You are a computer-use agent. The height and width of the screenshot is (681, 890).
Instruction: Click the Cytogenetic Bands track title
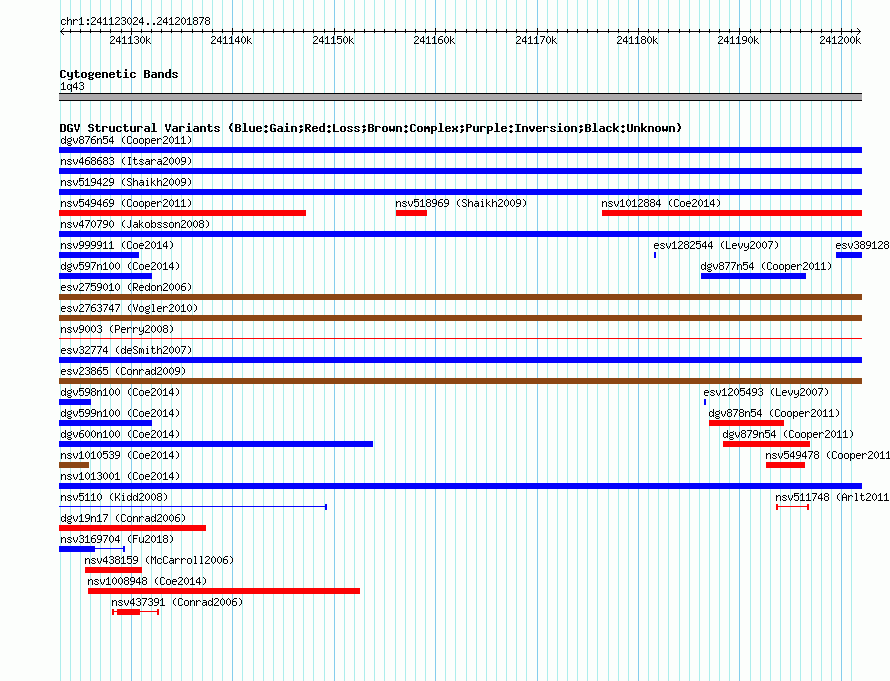(x=119, y=74)
